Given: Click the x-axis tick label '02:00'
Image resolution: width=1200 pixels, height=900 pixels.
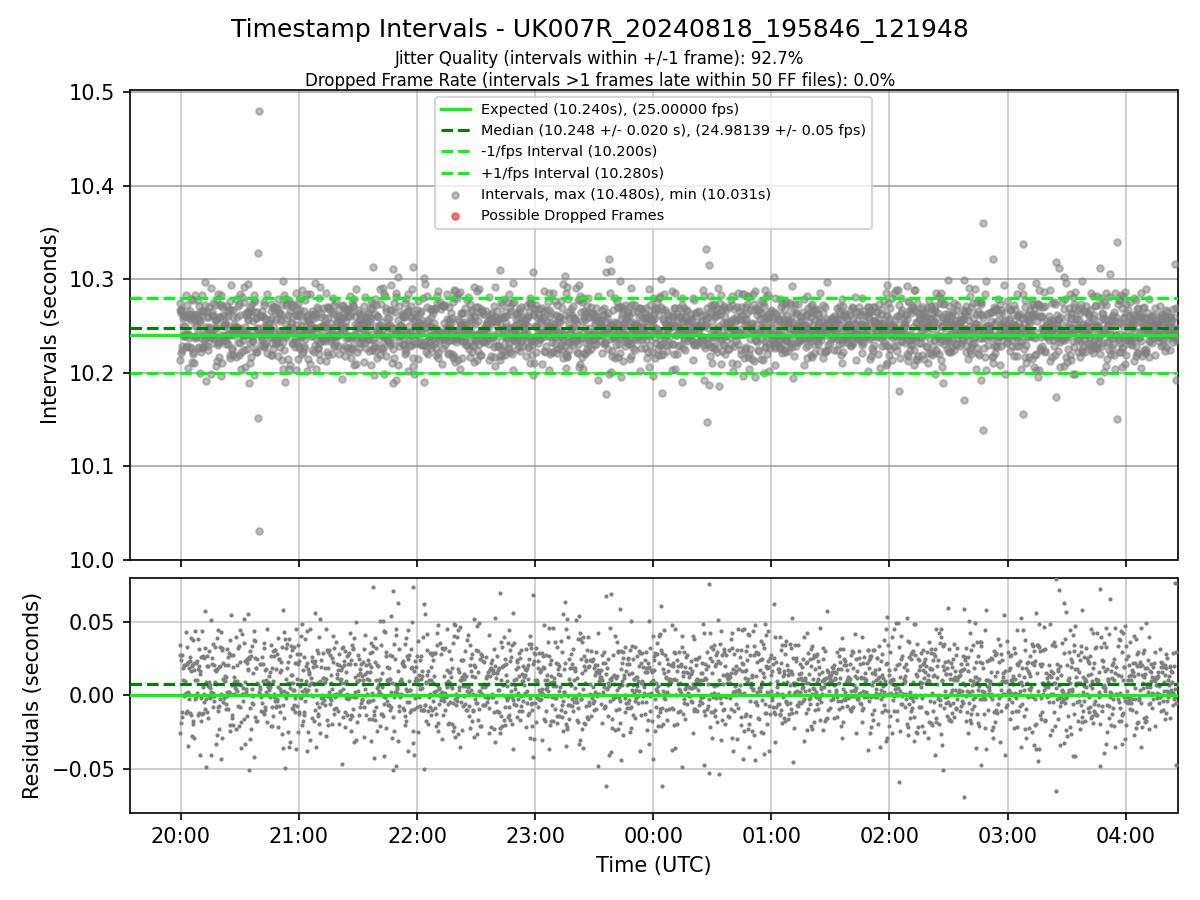Looking at the screenshot, I should (x=889, y=834).
